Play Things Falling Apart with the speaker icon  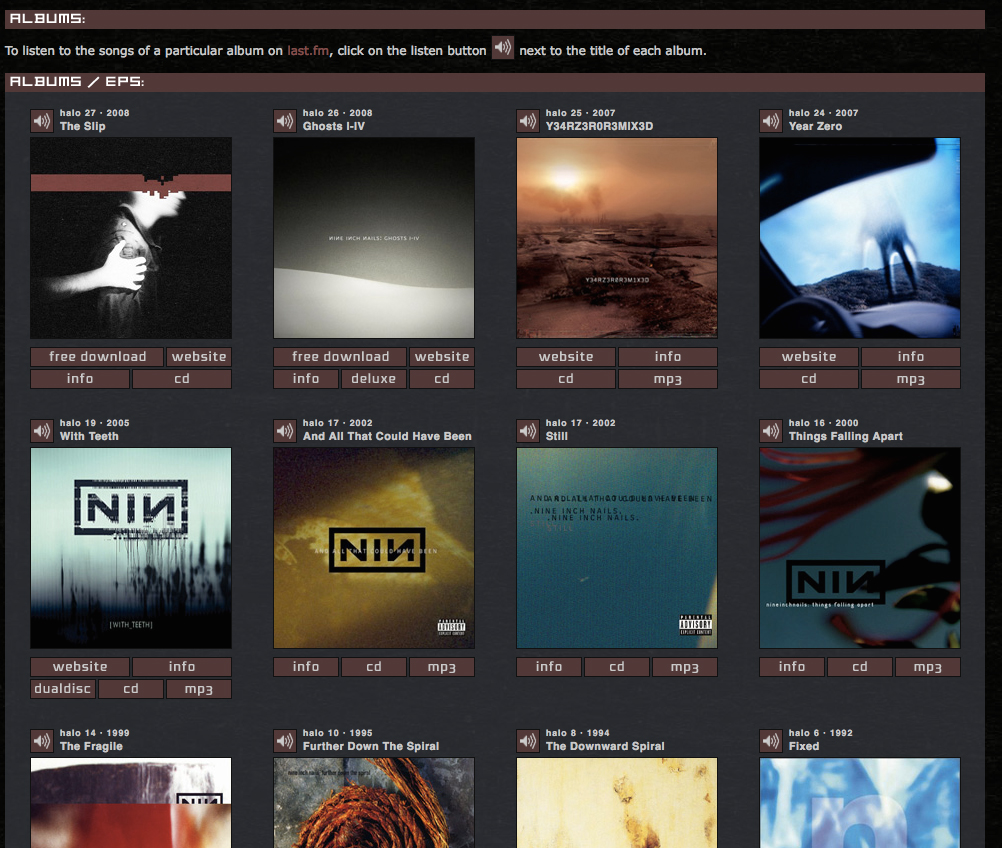(770, 431)
